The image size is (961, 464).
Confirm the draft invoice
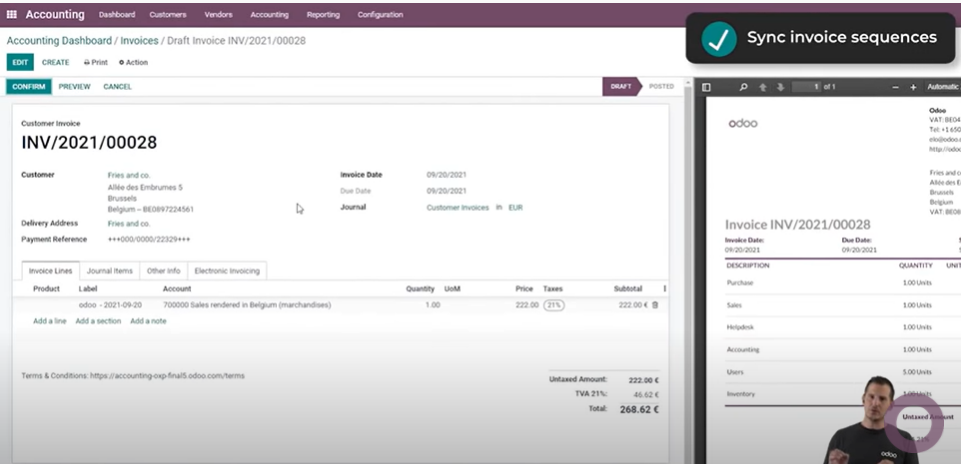(29, 86)
